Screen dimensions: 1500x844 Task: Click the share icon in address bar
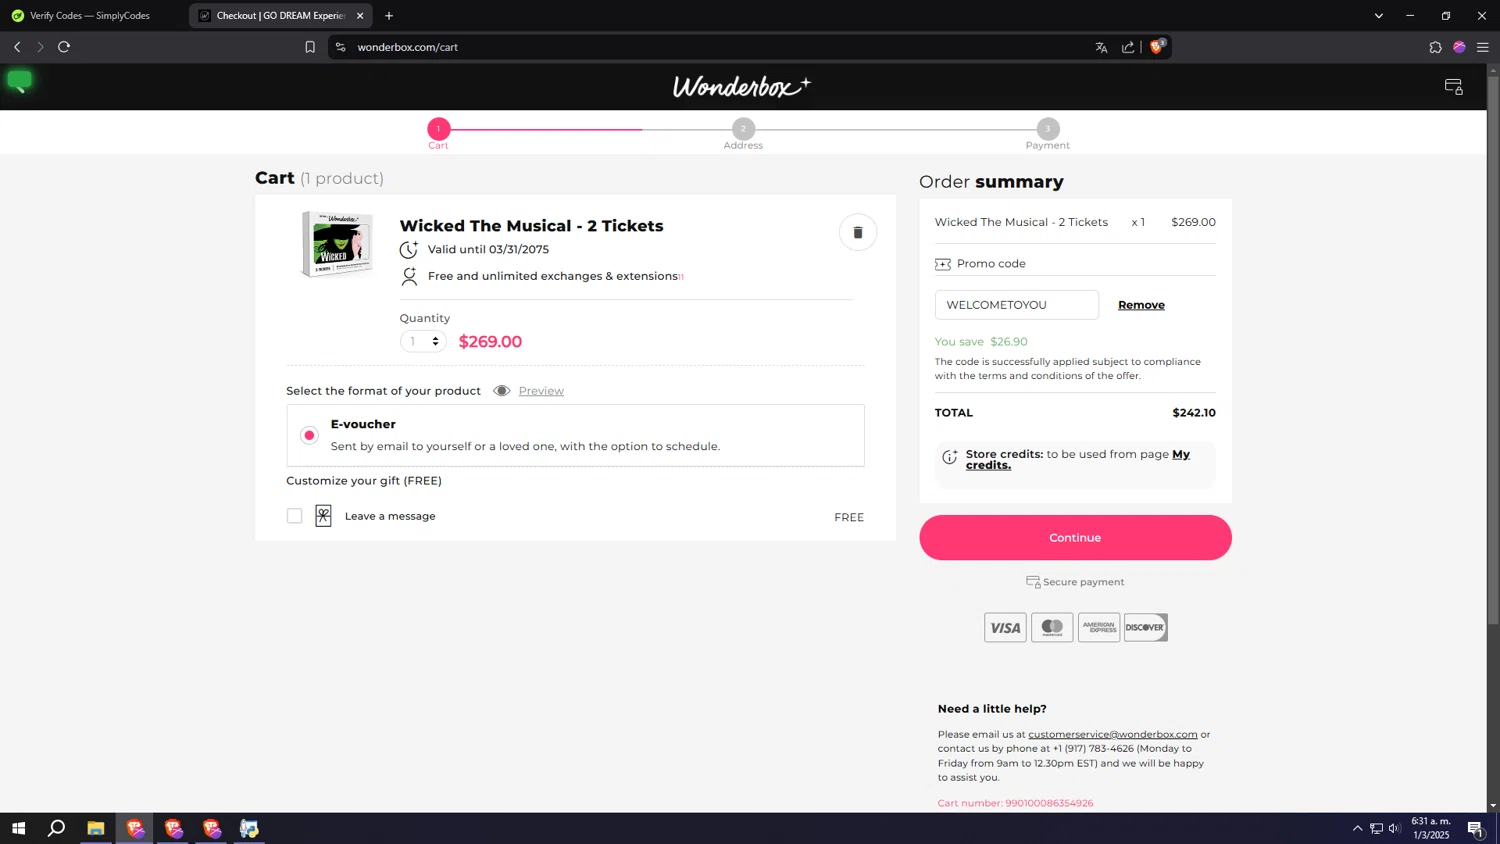pyautogui.click(x=1128, y=47)
